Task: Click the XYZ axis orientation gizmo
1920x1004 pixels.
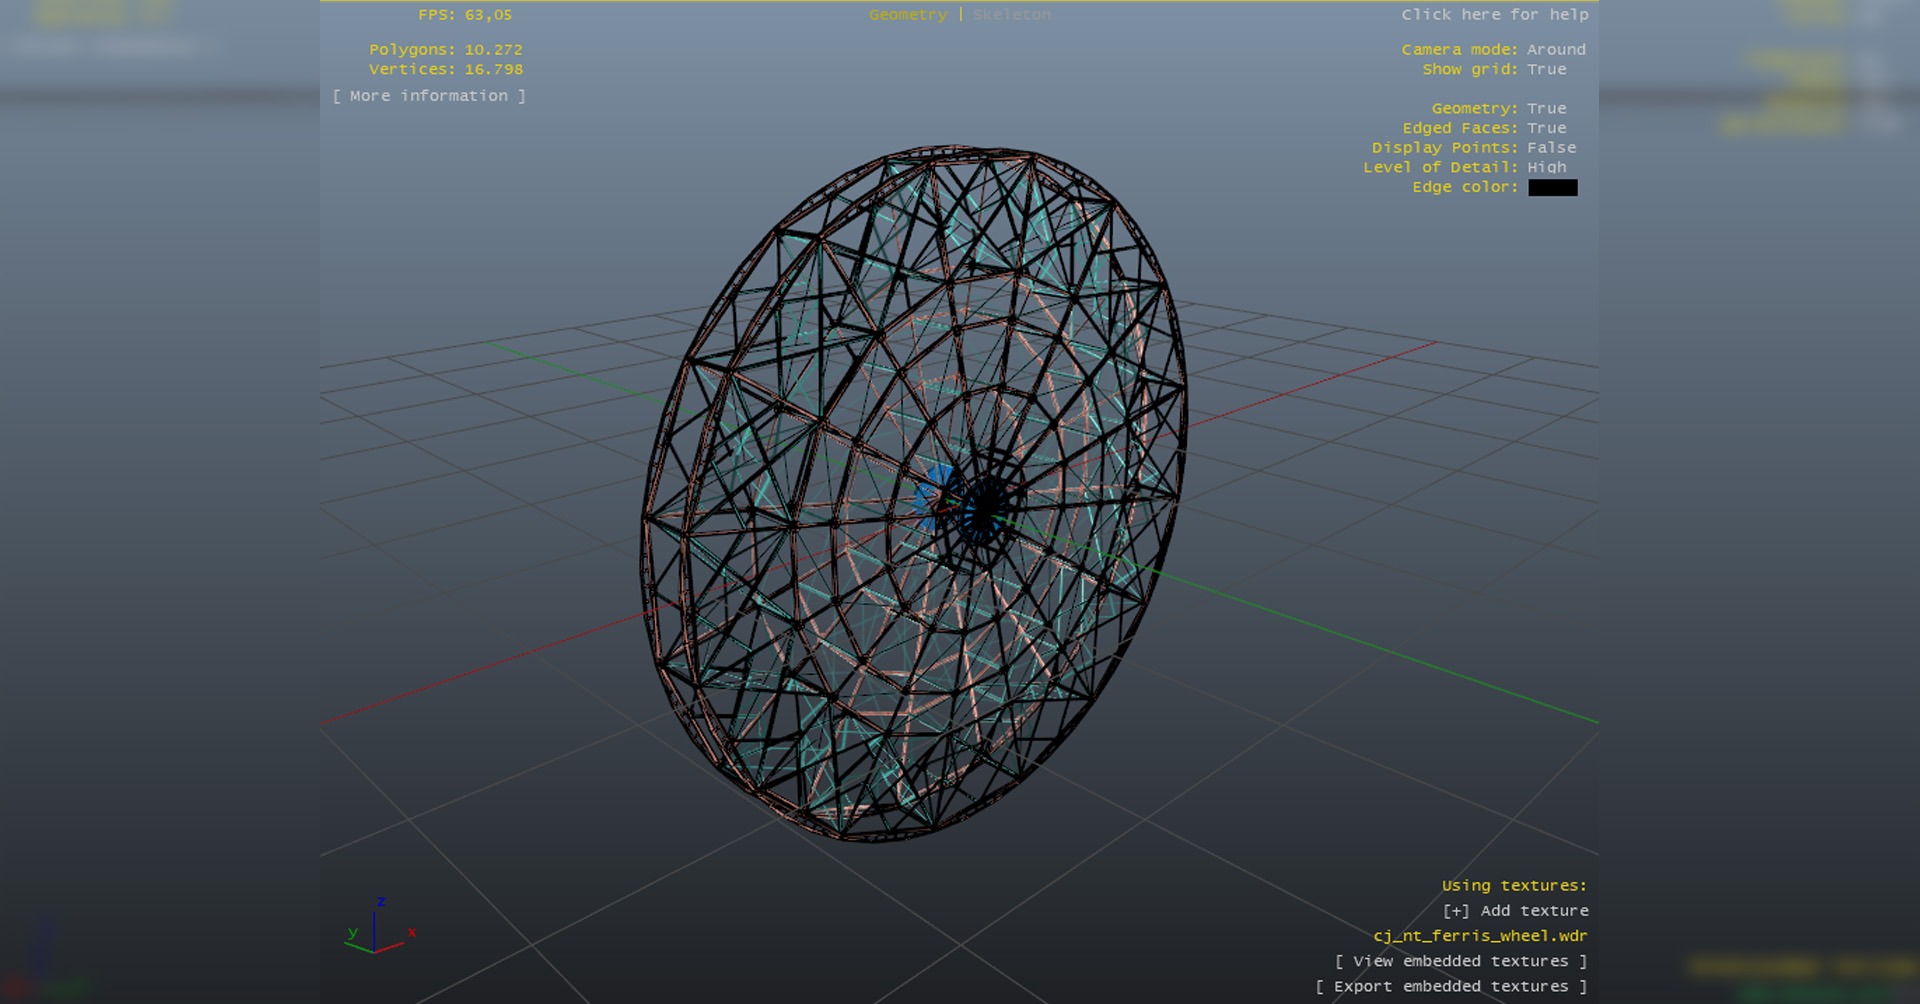Action: pyautogui.click(x=377, y=928)
